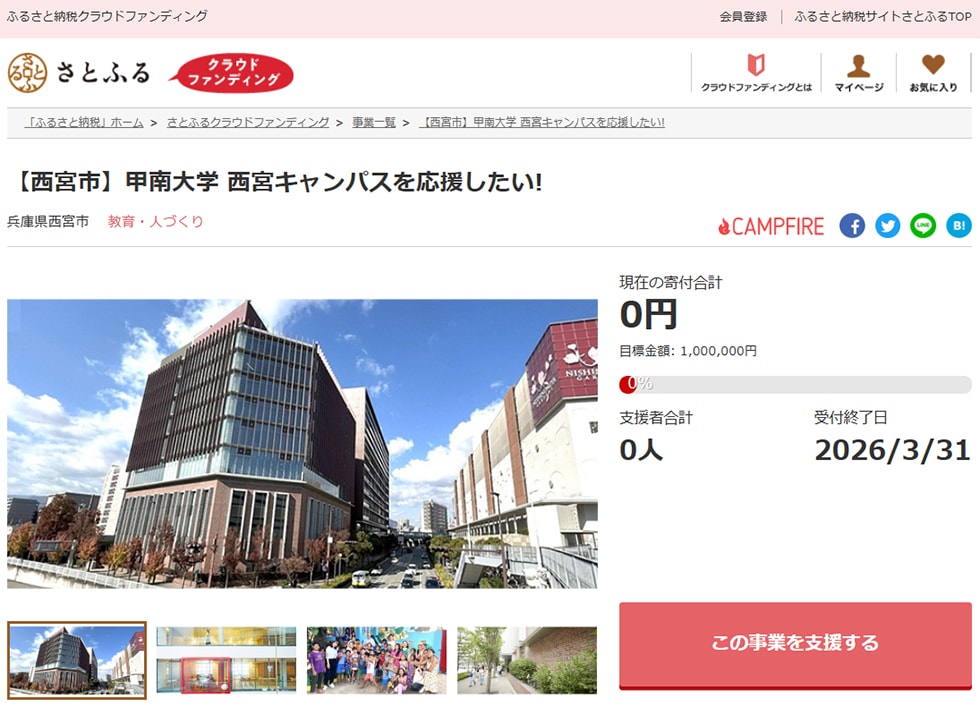
Task: Share the campaign on Twitter
Action: click(887, 226)
